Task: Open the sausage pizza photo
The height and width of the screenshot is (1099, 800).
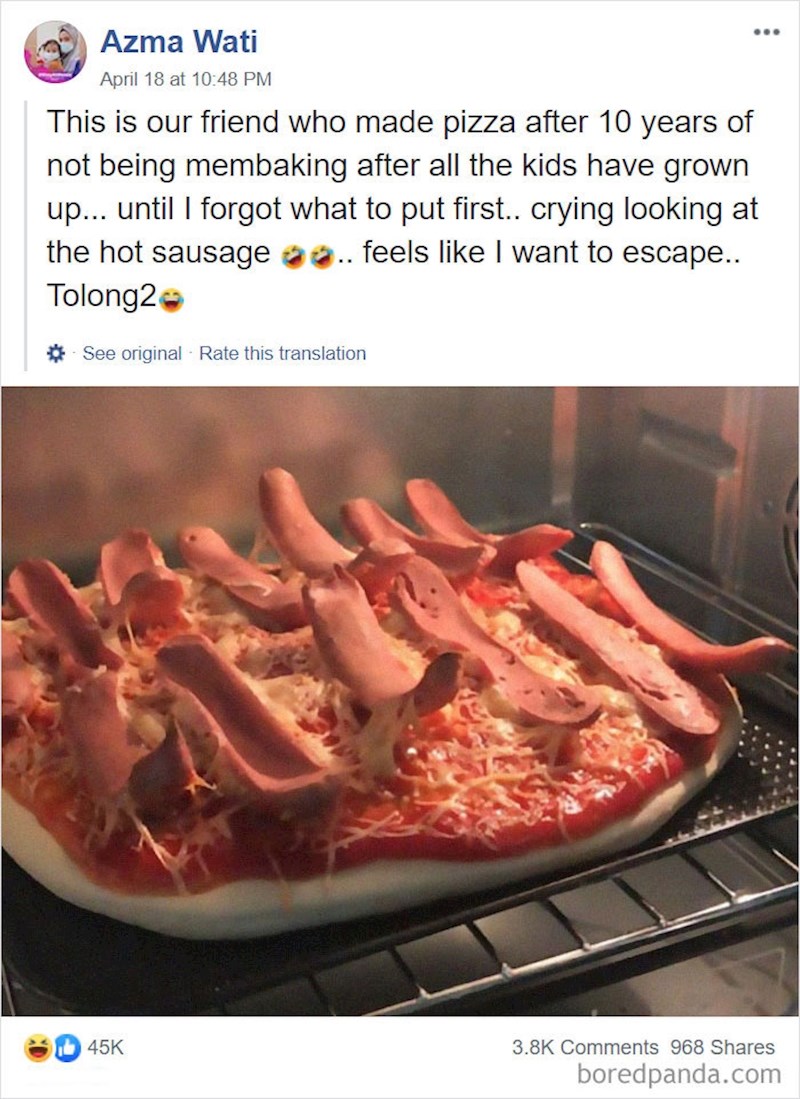Action: [400, 700]
